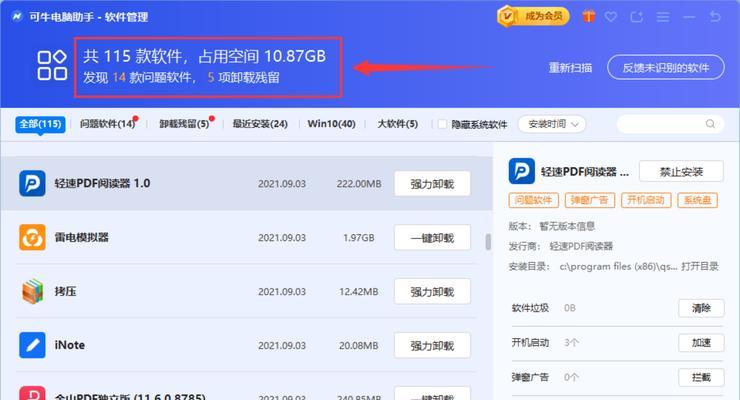Switch to the 问题软件(14) tab
740x400 pixels.
tap(108, 124)
